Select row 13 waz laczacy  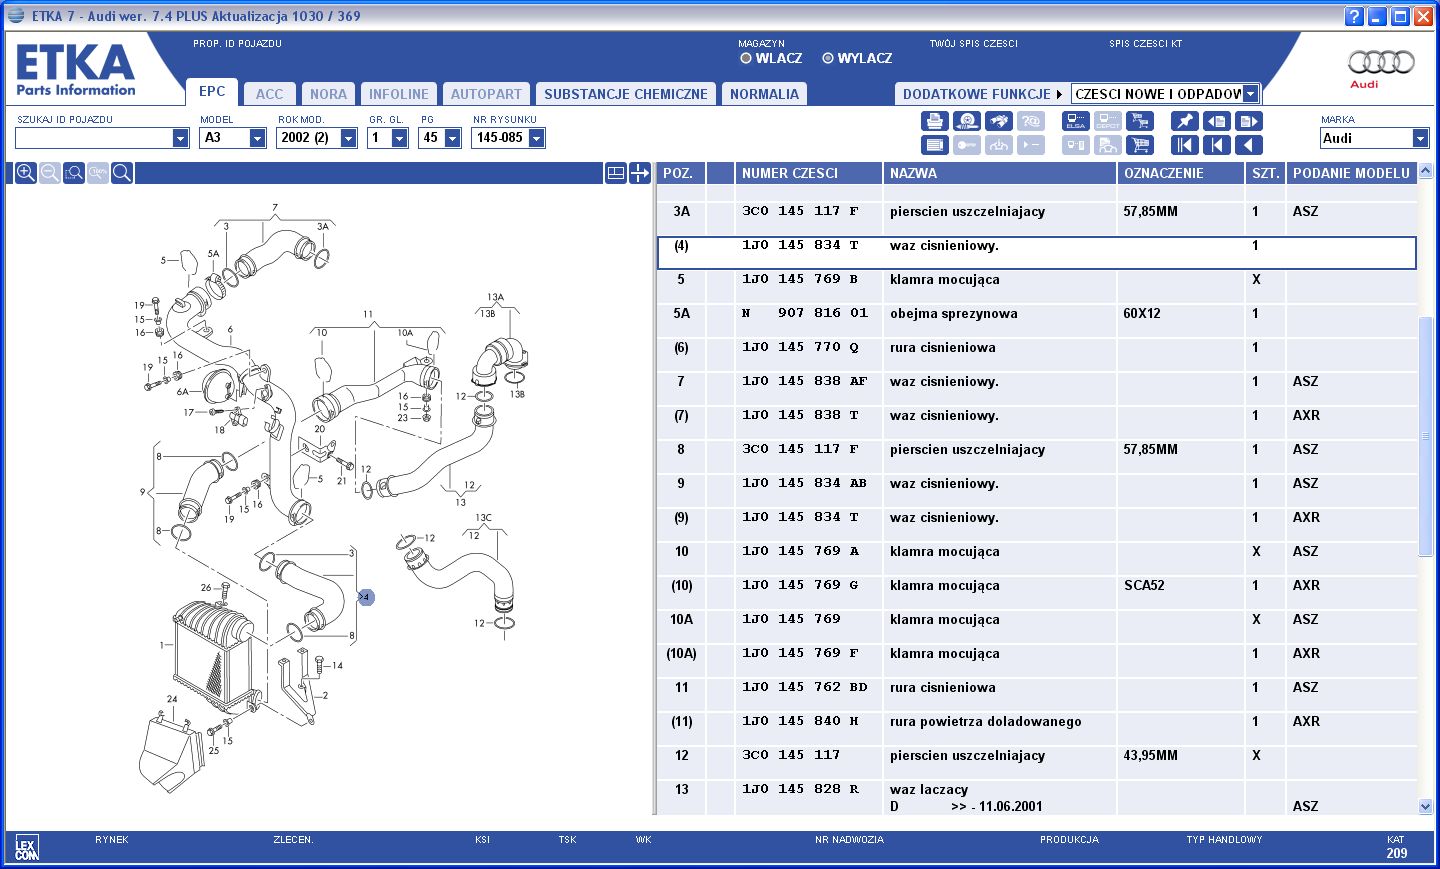tap(1036, 798)
